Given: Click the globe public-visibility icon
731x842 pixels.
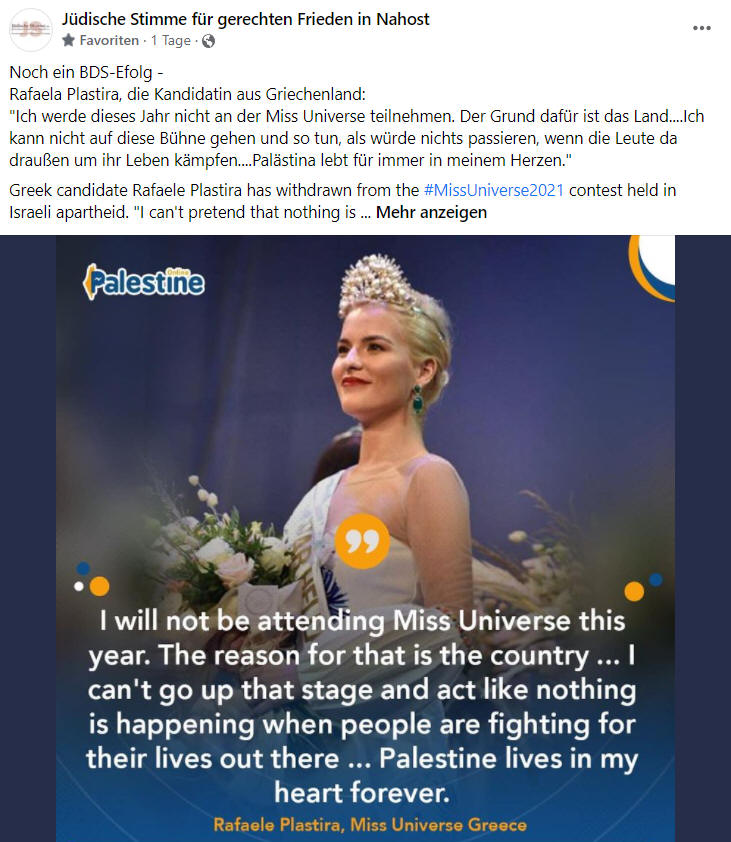Looking at the screenshot, I should pyautogui.click(x=208, y=41).
